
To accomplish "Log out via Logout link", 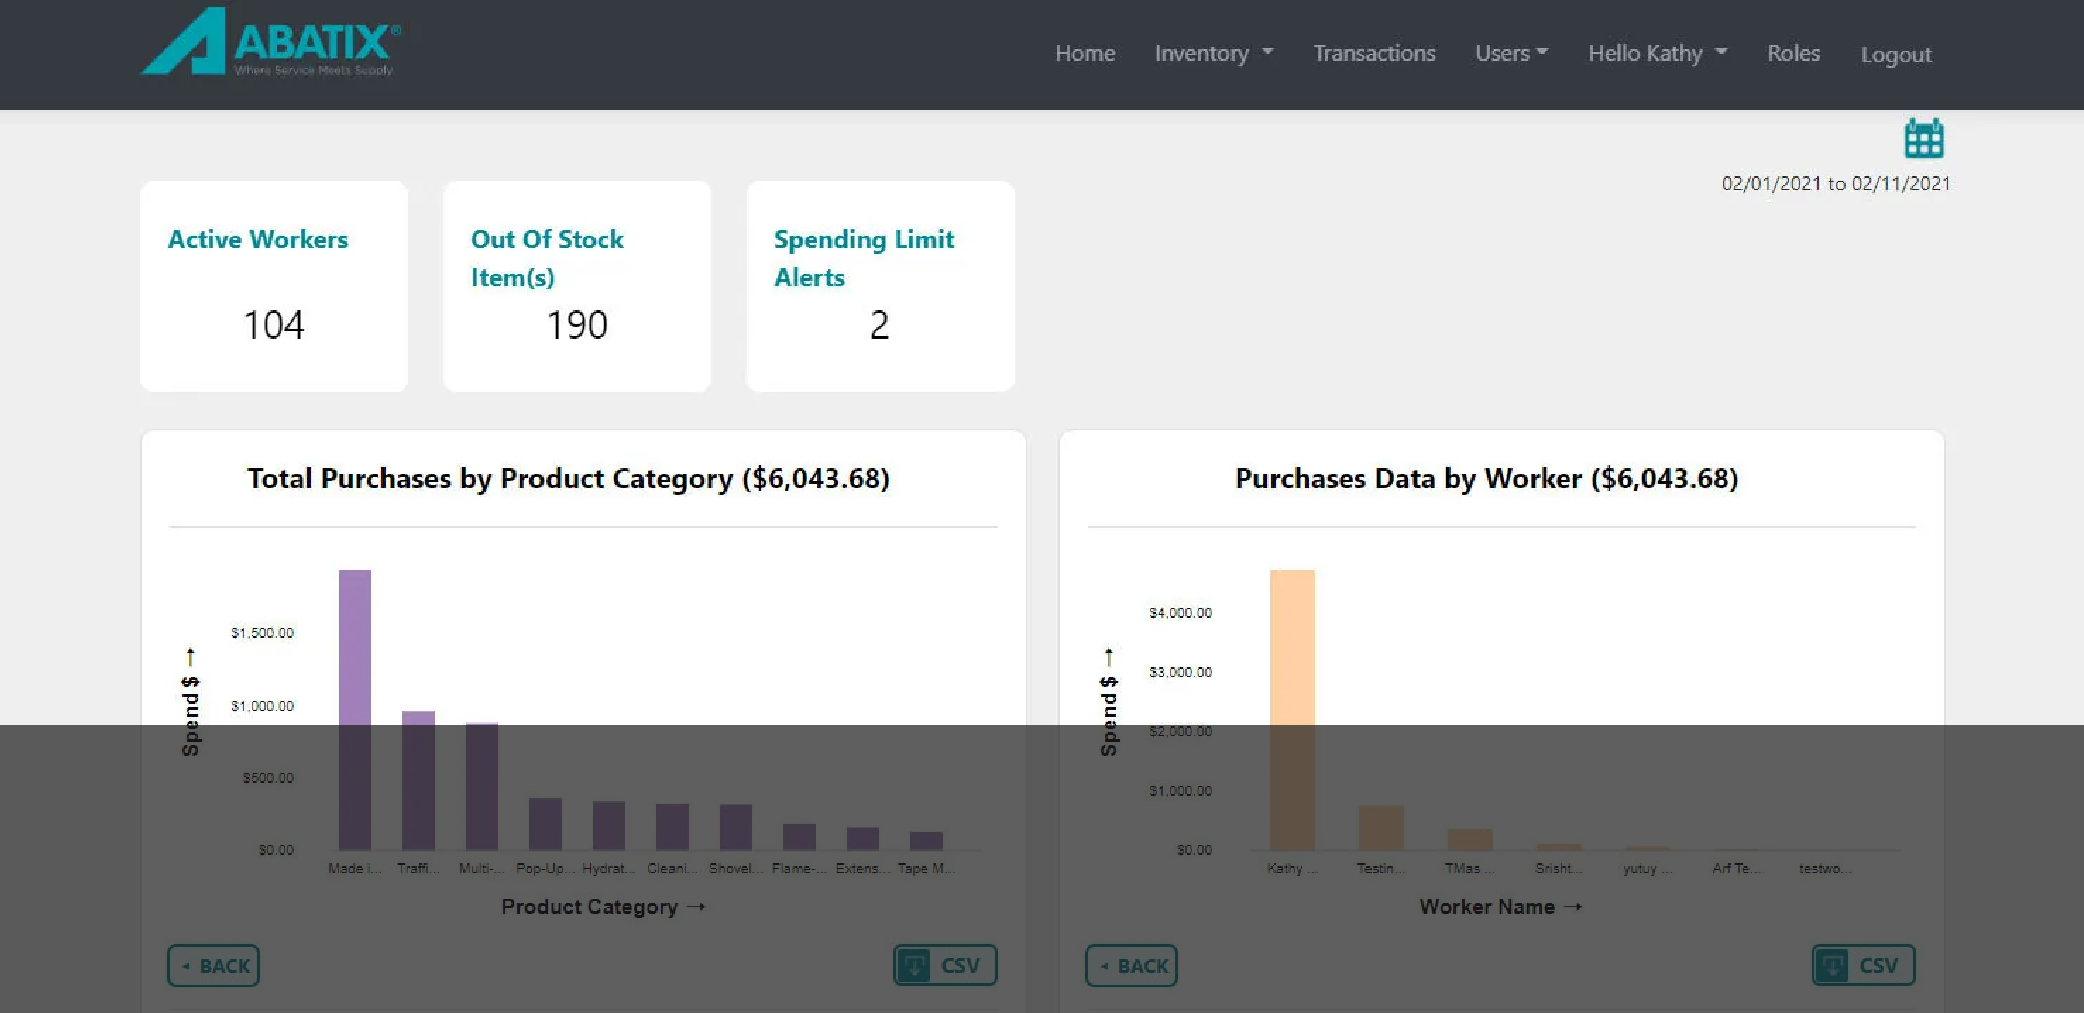I will 1895,55.
